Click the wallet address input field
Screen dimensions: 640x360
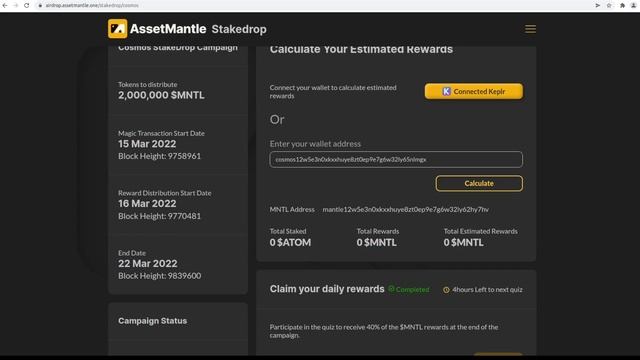pyautogui.click(x=396, y=159)
